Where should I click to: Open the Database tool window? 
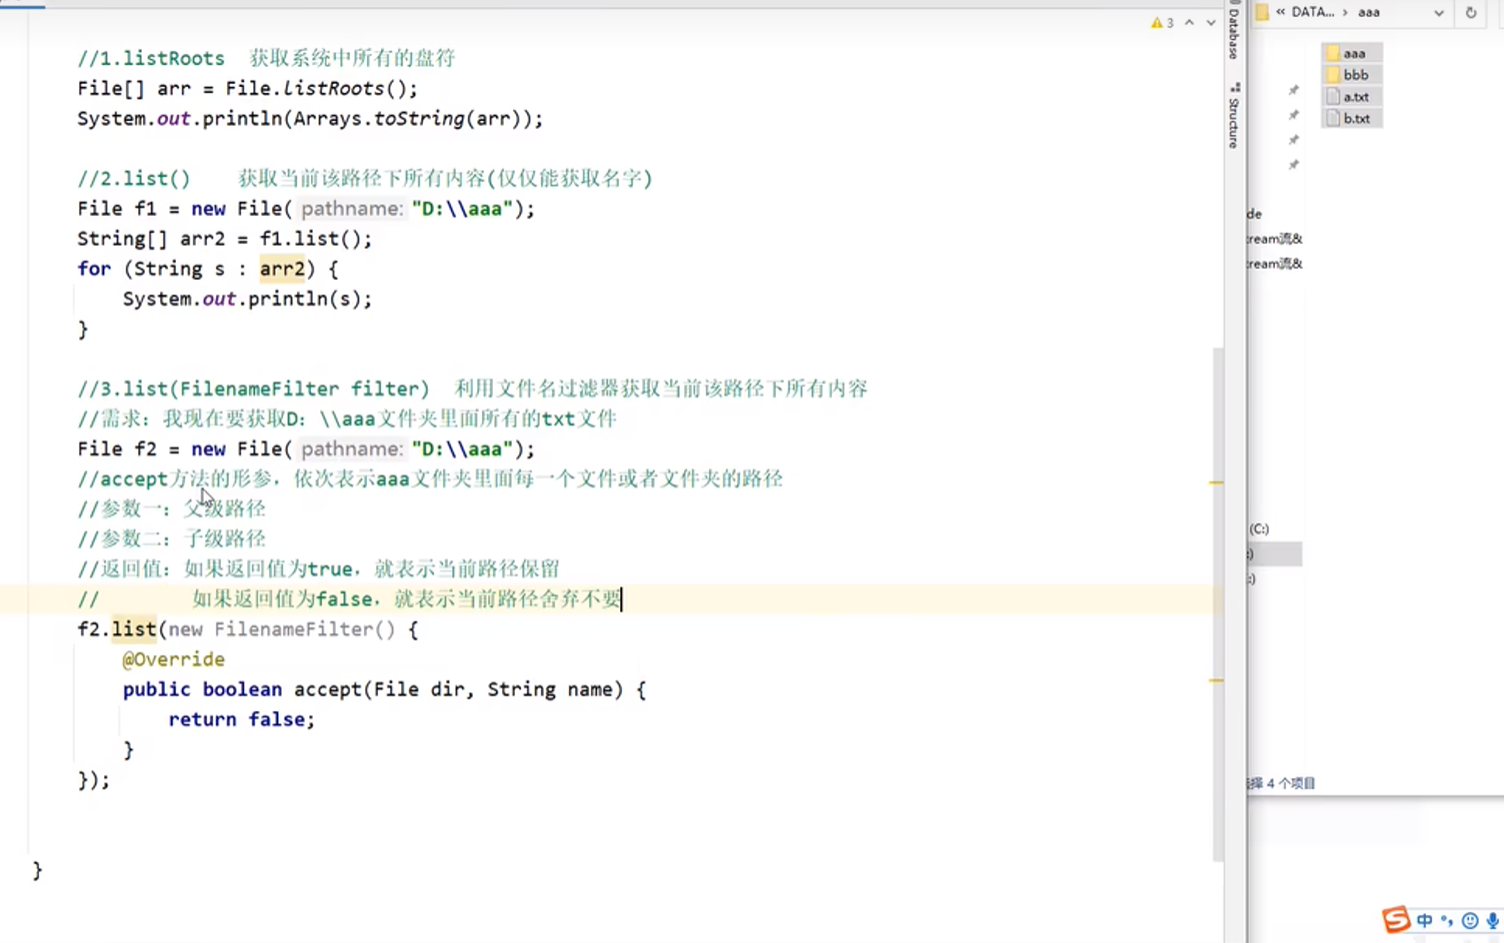pos(1234,30)
